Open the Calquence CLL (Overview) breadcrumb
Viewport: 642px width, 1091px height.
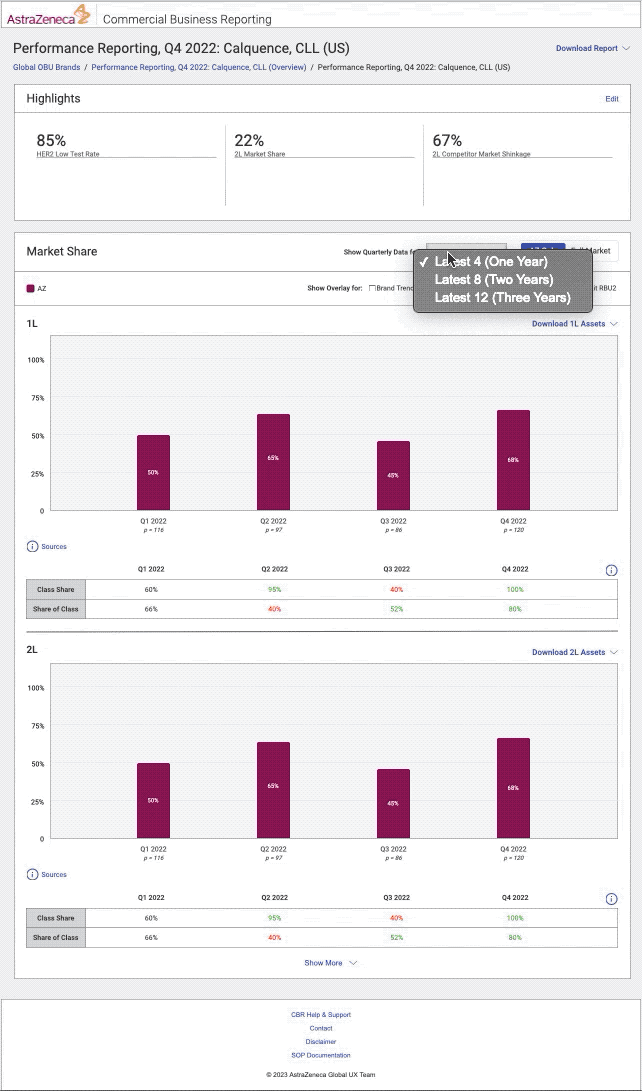click(199, 67)
